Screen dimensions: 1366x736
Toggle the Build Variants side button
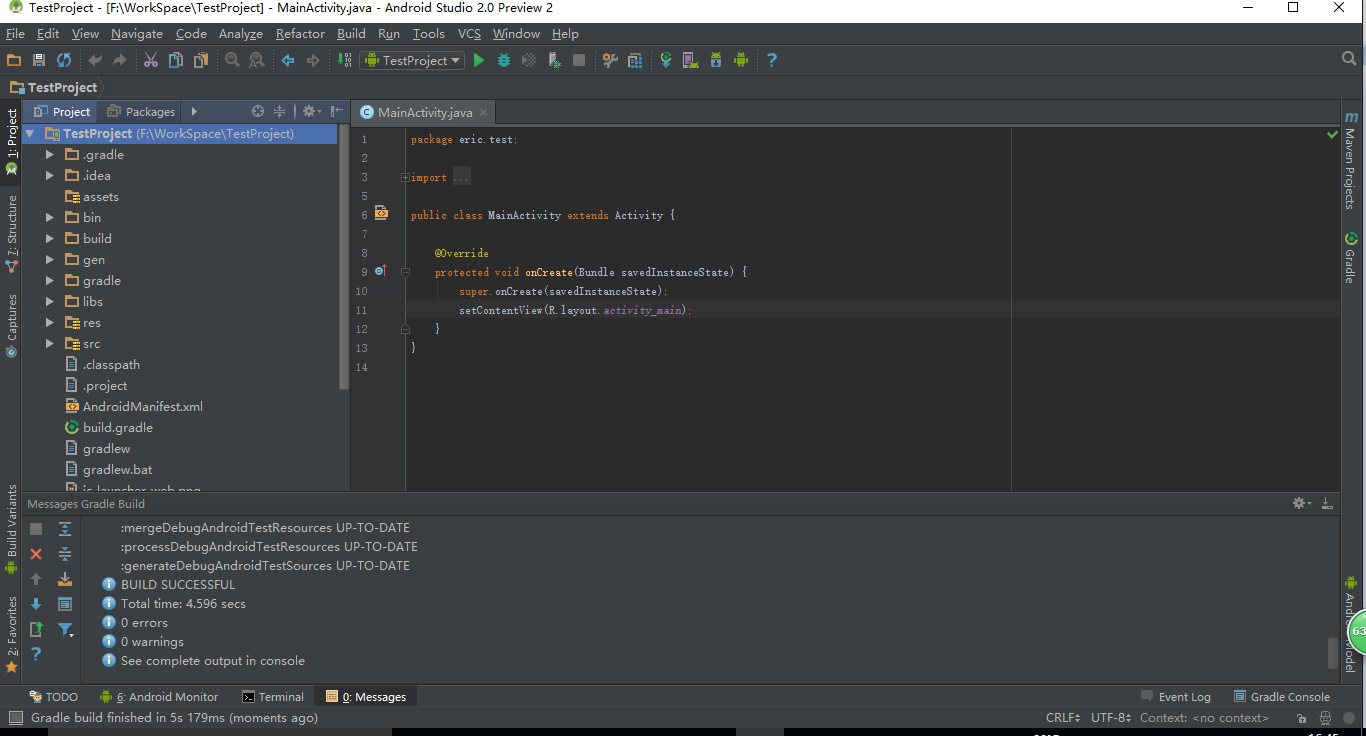[11, 529]
